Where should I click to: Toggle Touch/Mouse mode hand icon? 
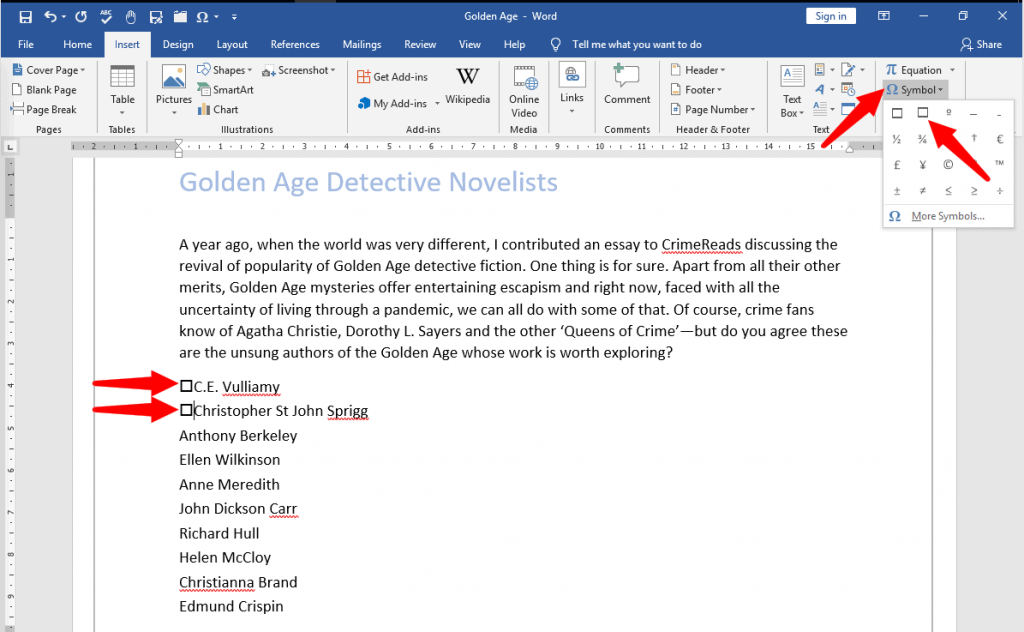[x=131, y=17]
